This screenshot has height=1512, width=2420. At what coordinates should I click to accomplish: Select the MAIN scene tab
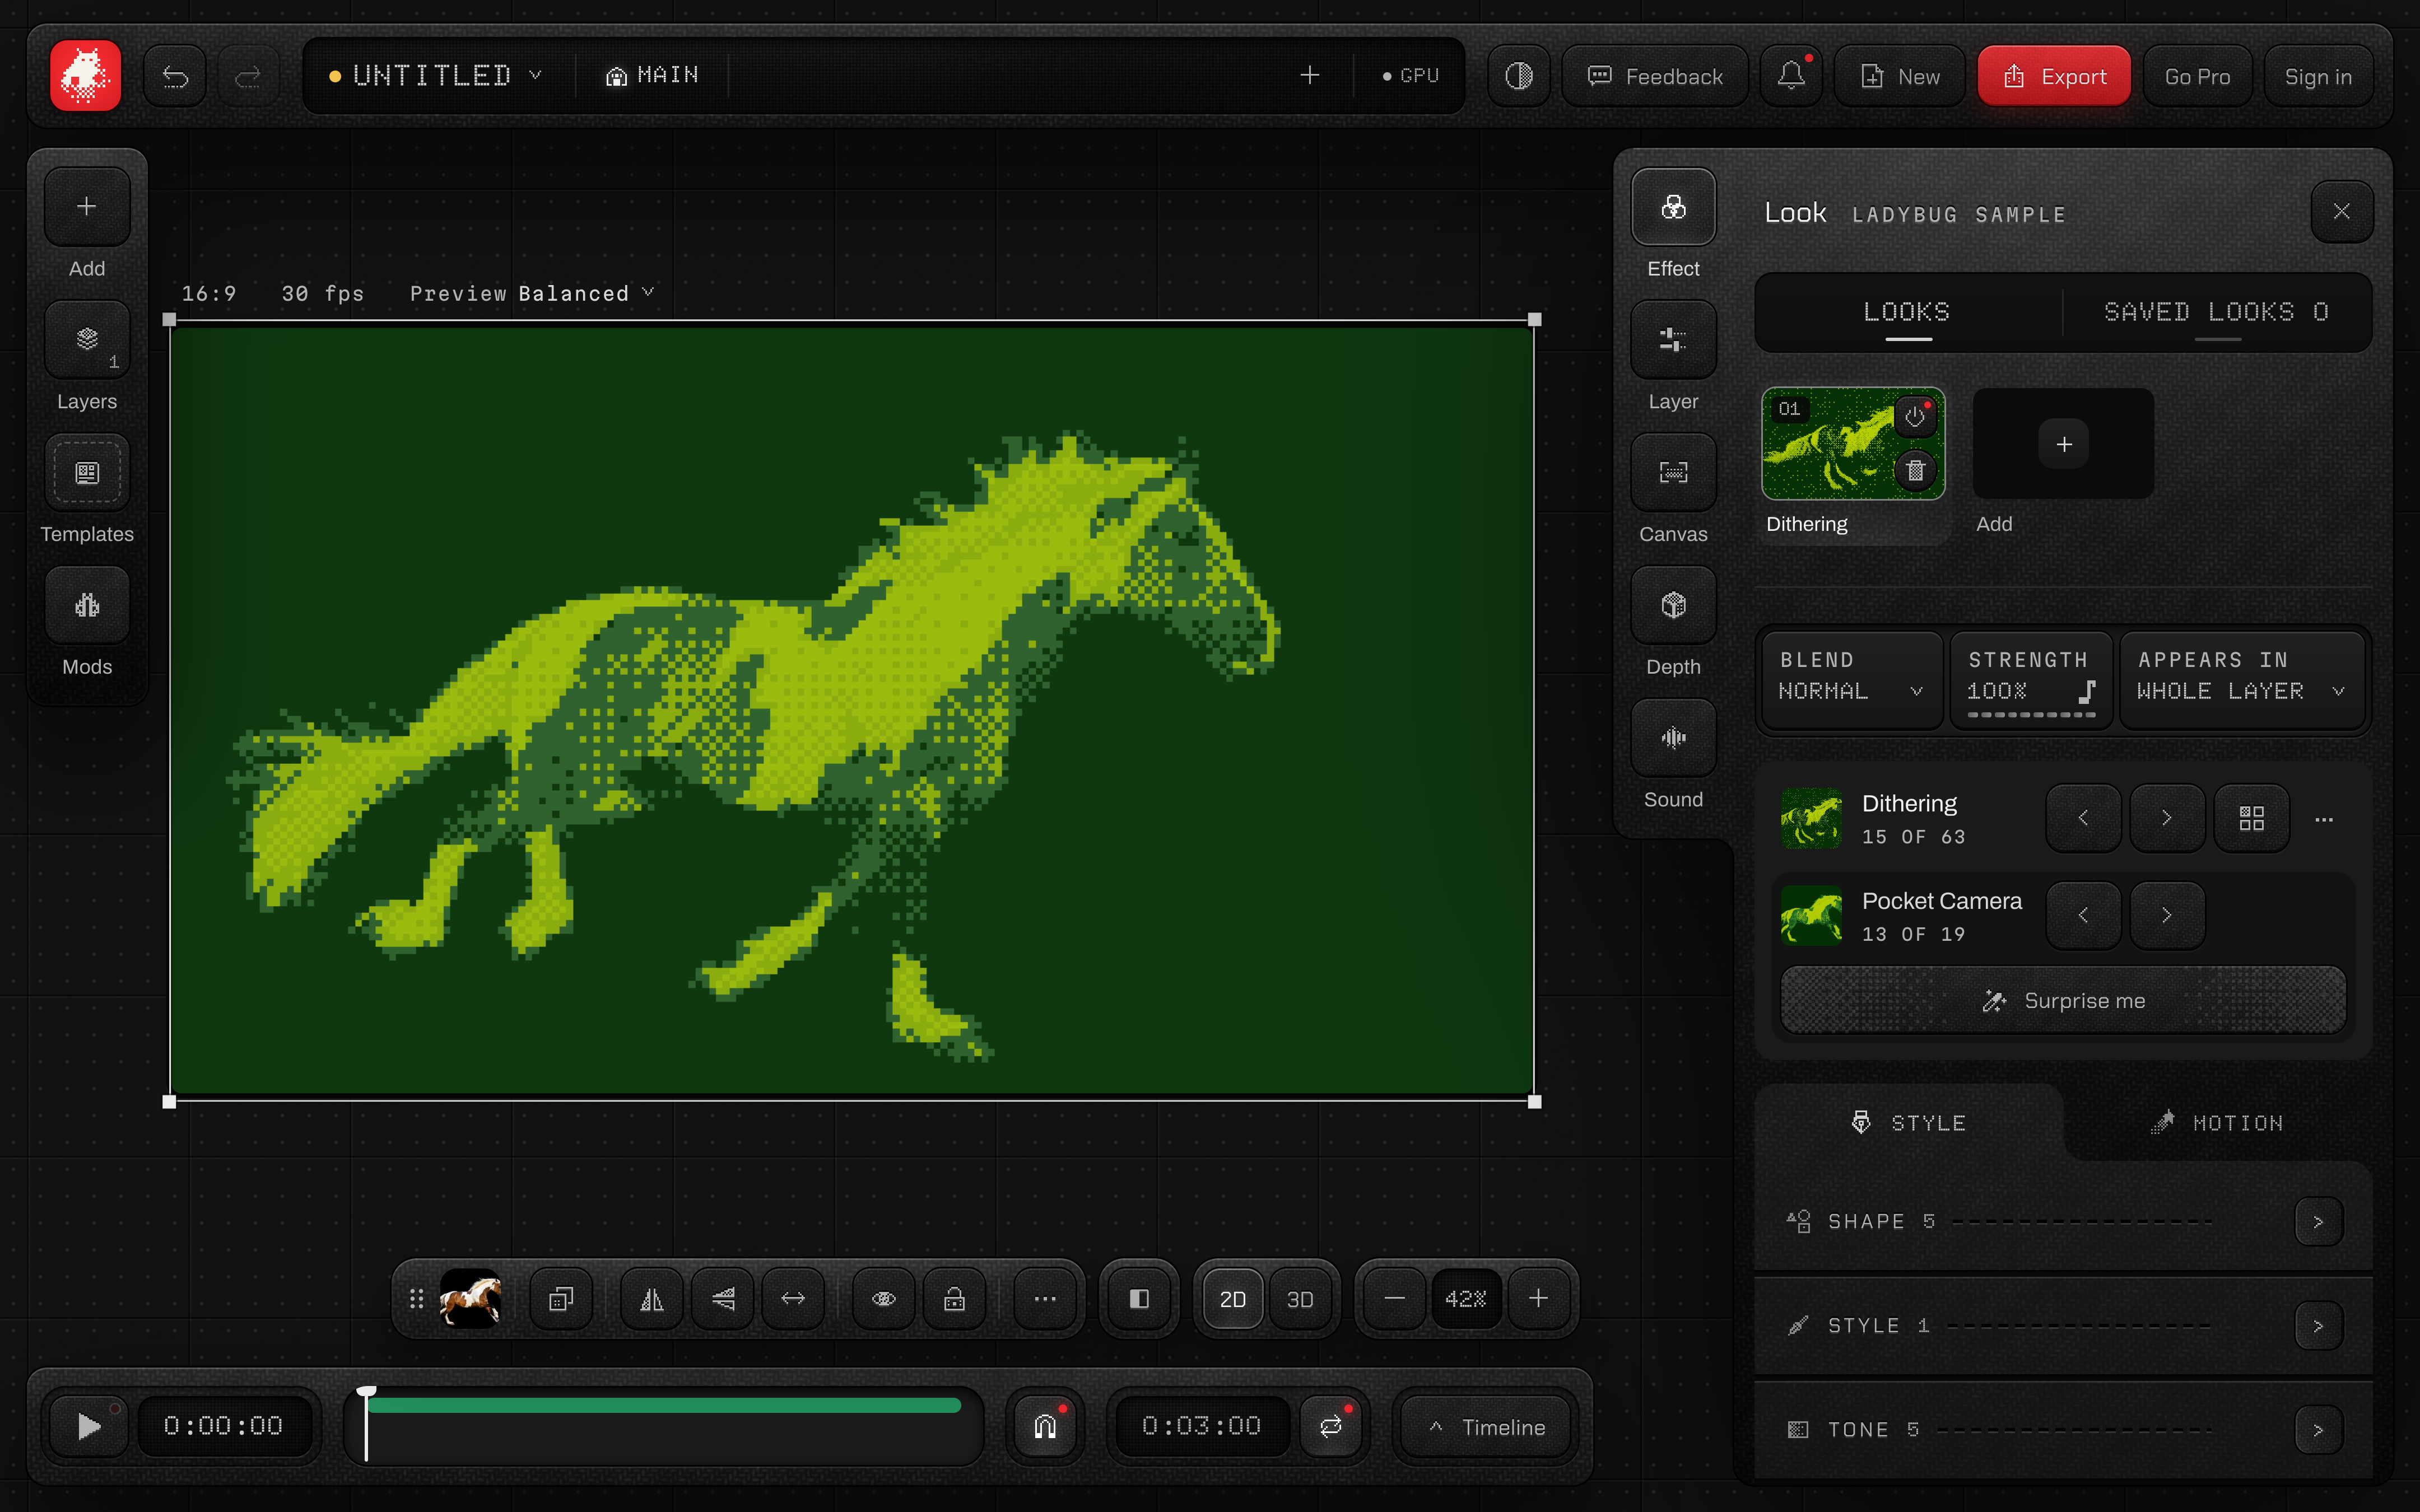[652, 76]
